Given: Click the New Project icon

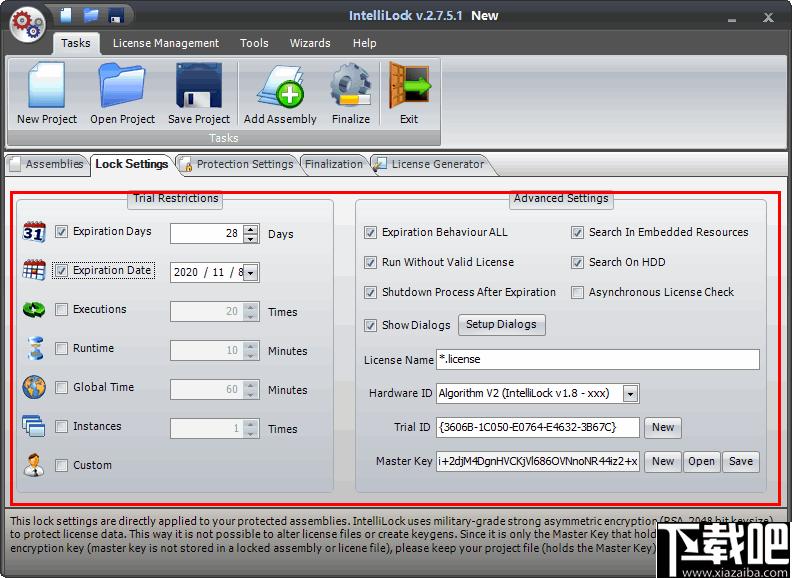Looking at the screenshot, I should coord(46,85).
